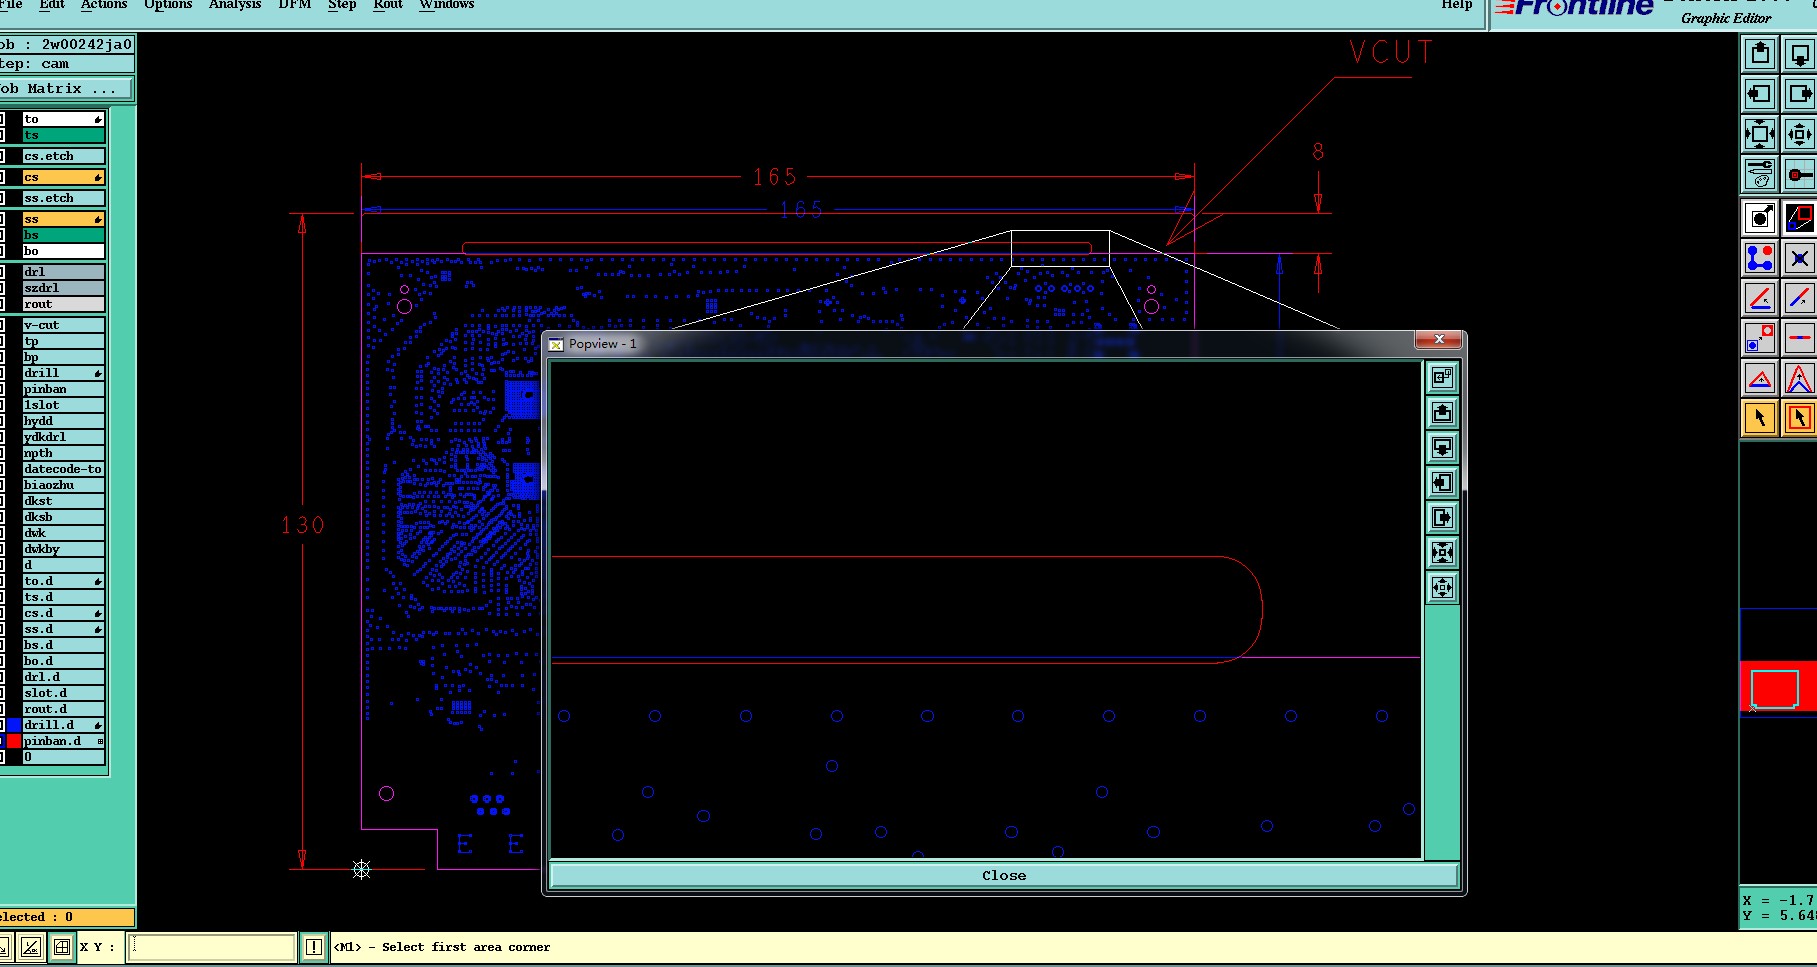Toggle the checkbox beside layer 'mpth'
Viewport: 1817px width, 967px height.
(x=2, y=453)
